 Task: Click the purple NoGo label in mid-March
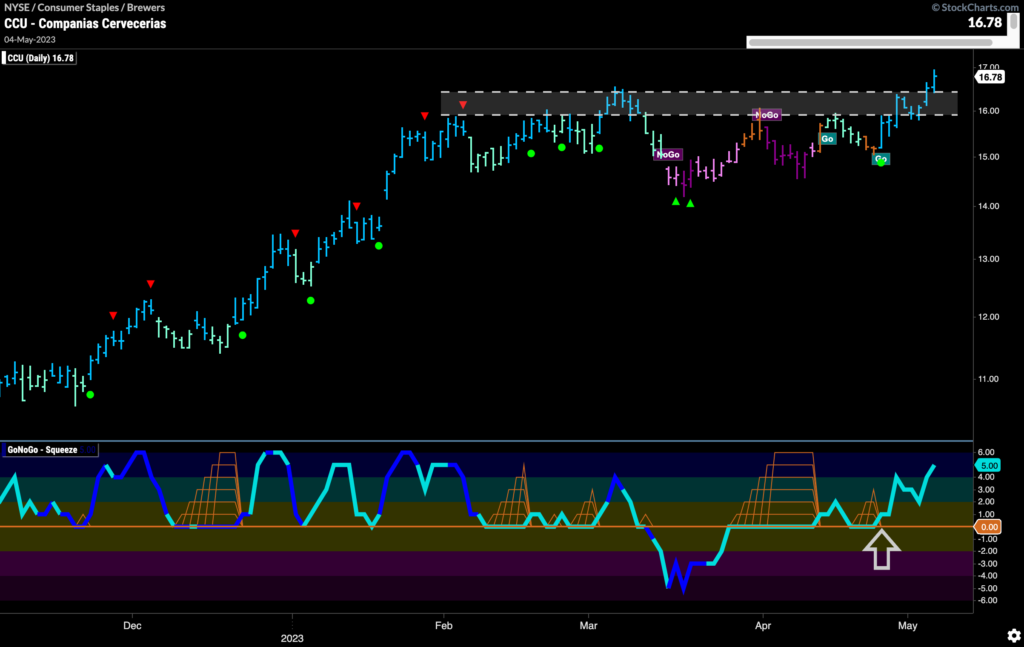[x=668, y=155]
